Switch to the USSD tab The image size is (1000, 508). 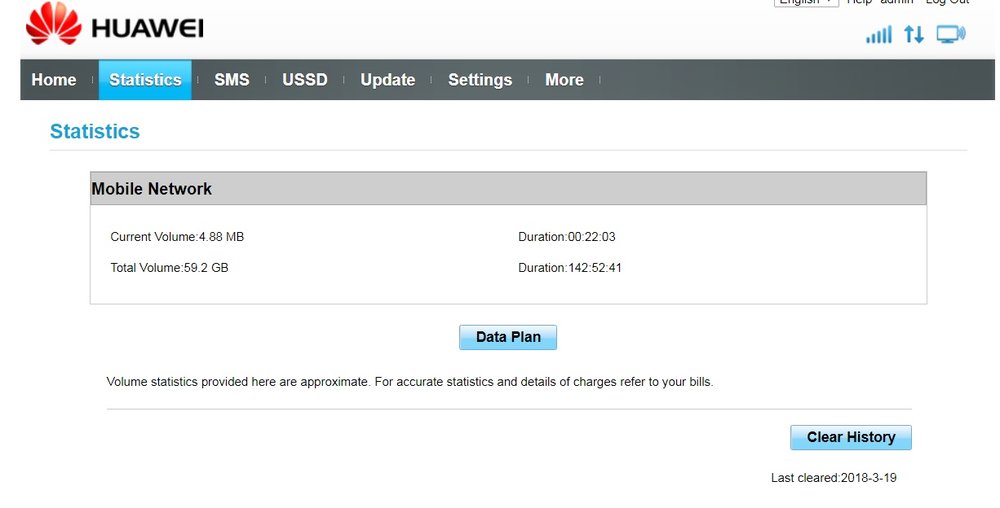(x=305, y=80)
